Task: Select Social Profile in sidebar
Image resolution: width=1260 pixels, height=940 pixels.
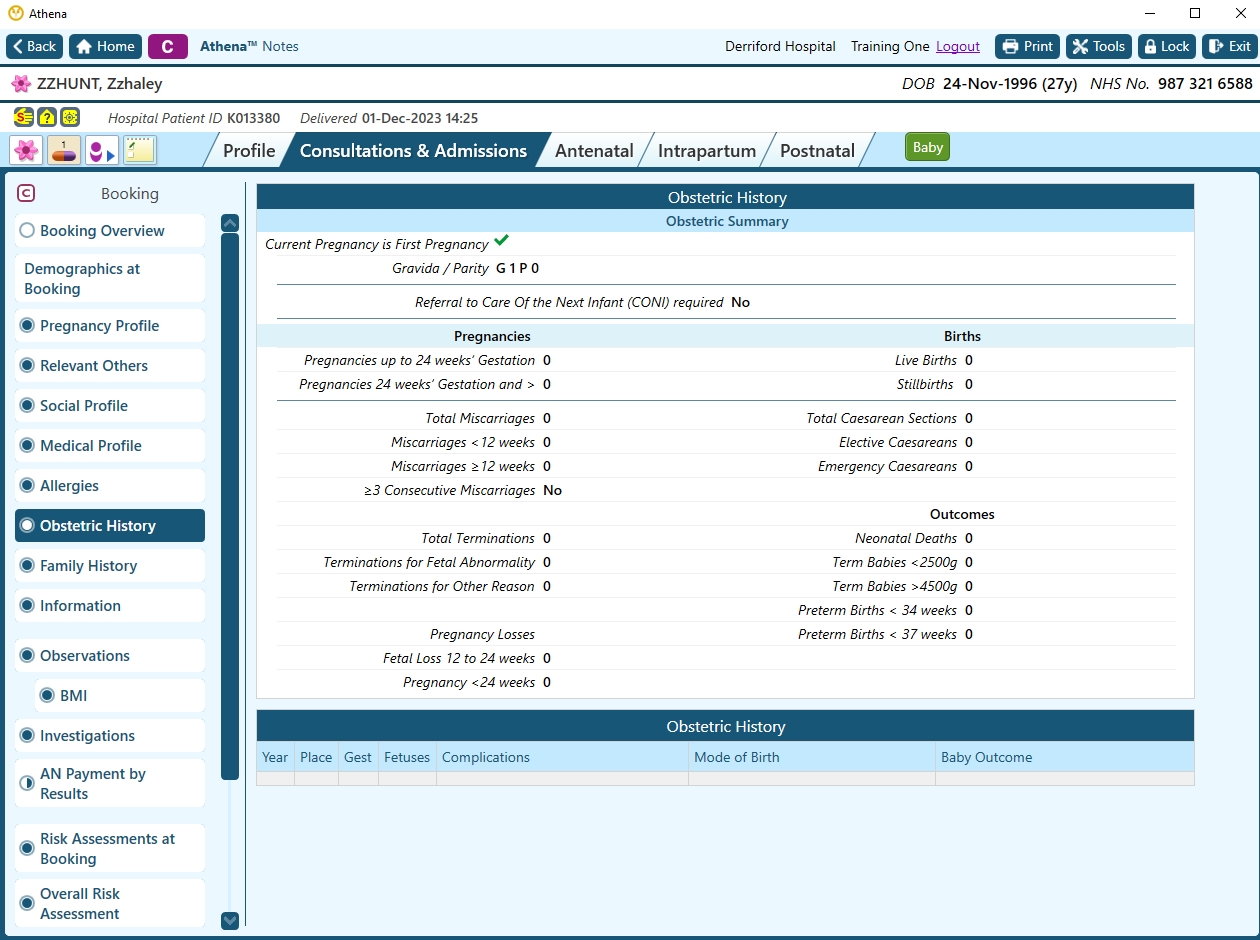Action: click(x=110, y=406)
